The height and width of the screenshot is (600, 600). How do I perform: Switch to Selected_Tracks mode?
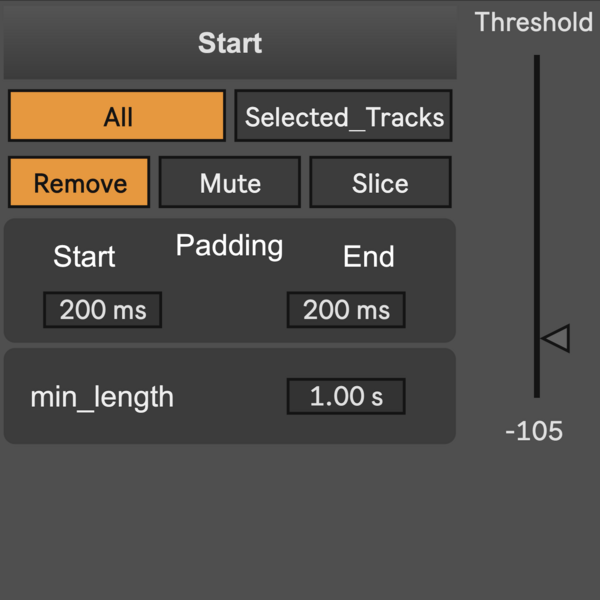pos(344,117)
